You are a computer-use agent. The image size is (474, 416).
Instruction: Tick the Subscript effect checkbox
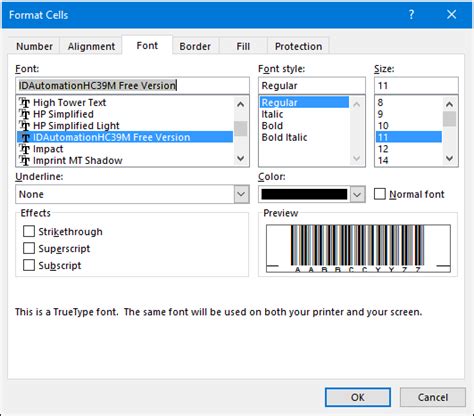point(29,265)
